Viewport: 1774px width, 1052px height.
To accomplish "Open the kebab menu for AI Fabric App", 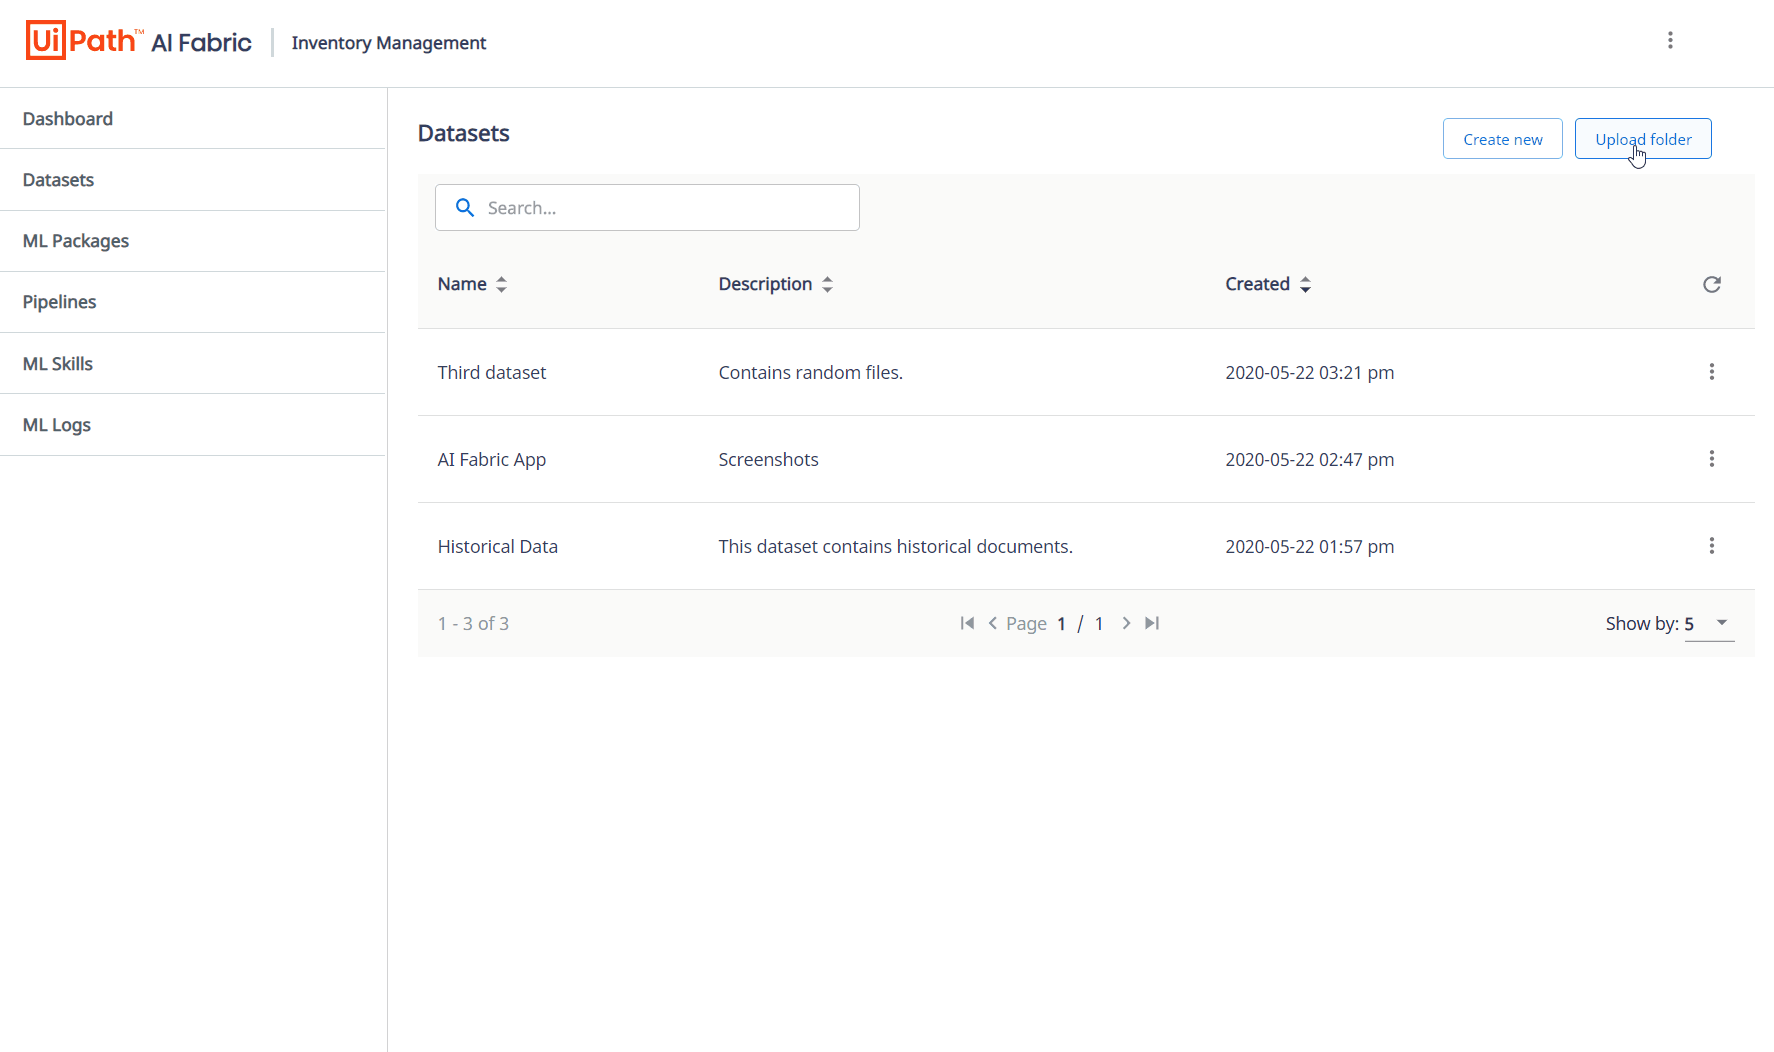I will 1712,458.
